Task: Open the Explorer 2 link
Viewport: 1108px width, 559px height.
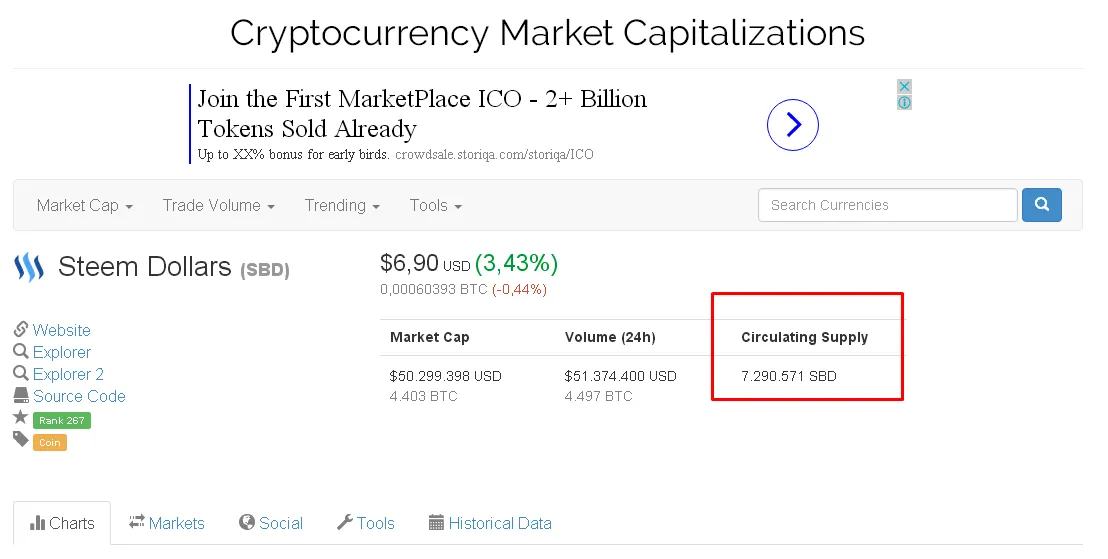Action: pyautogui.click(x=68, y=375)
